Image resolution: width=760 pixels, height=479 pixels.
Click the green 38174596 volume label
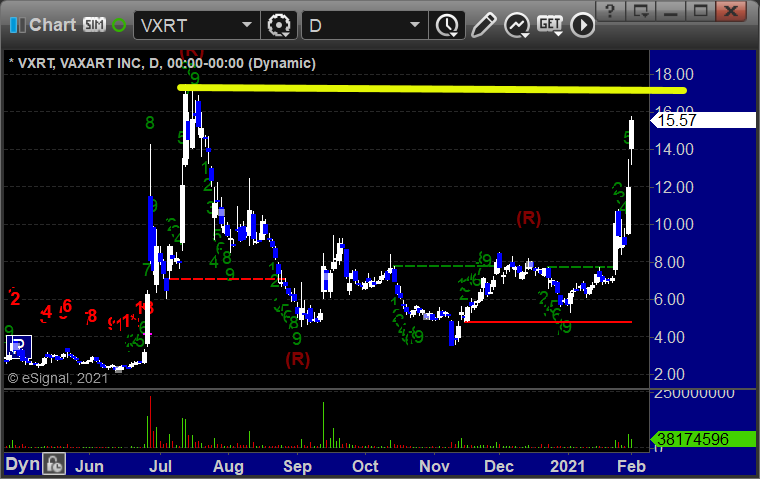(x=703, y=439)
